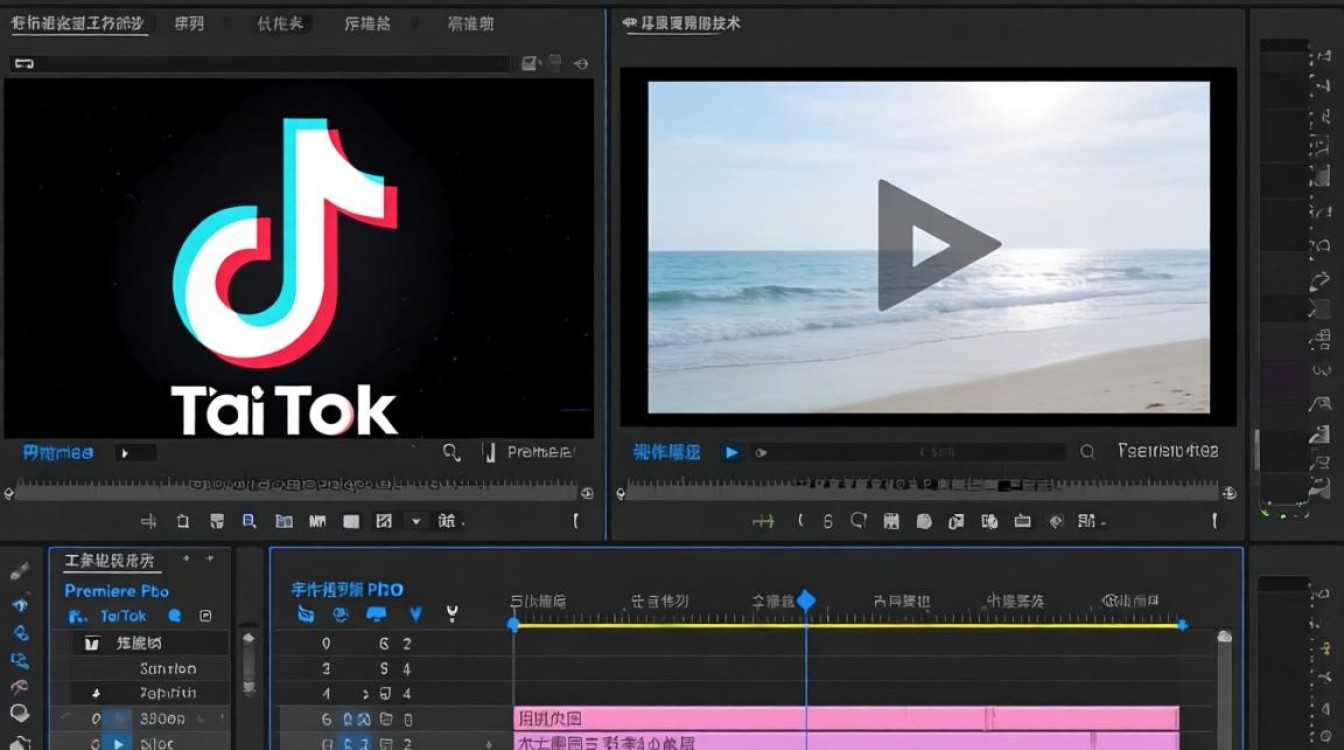The width and height of the screenshot is (1344, 750).
Task: Click the blue speech-bubble icon in timeline header
Action: pos(376,614)
